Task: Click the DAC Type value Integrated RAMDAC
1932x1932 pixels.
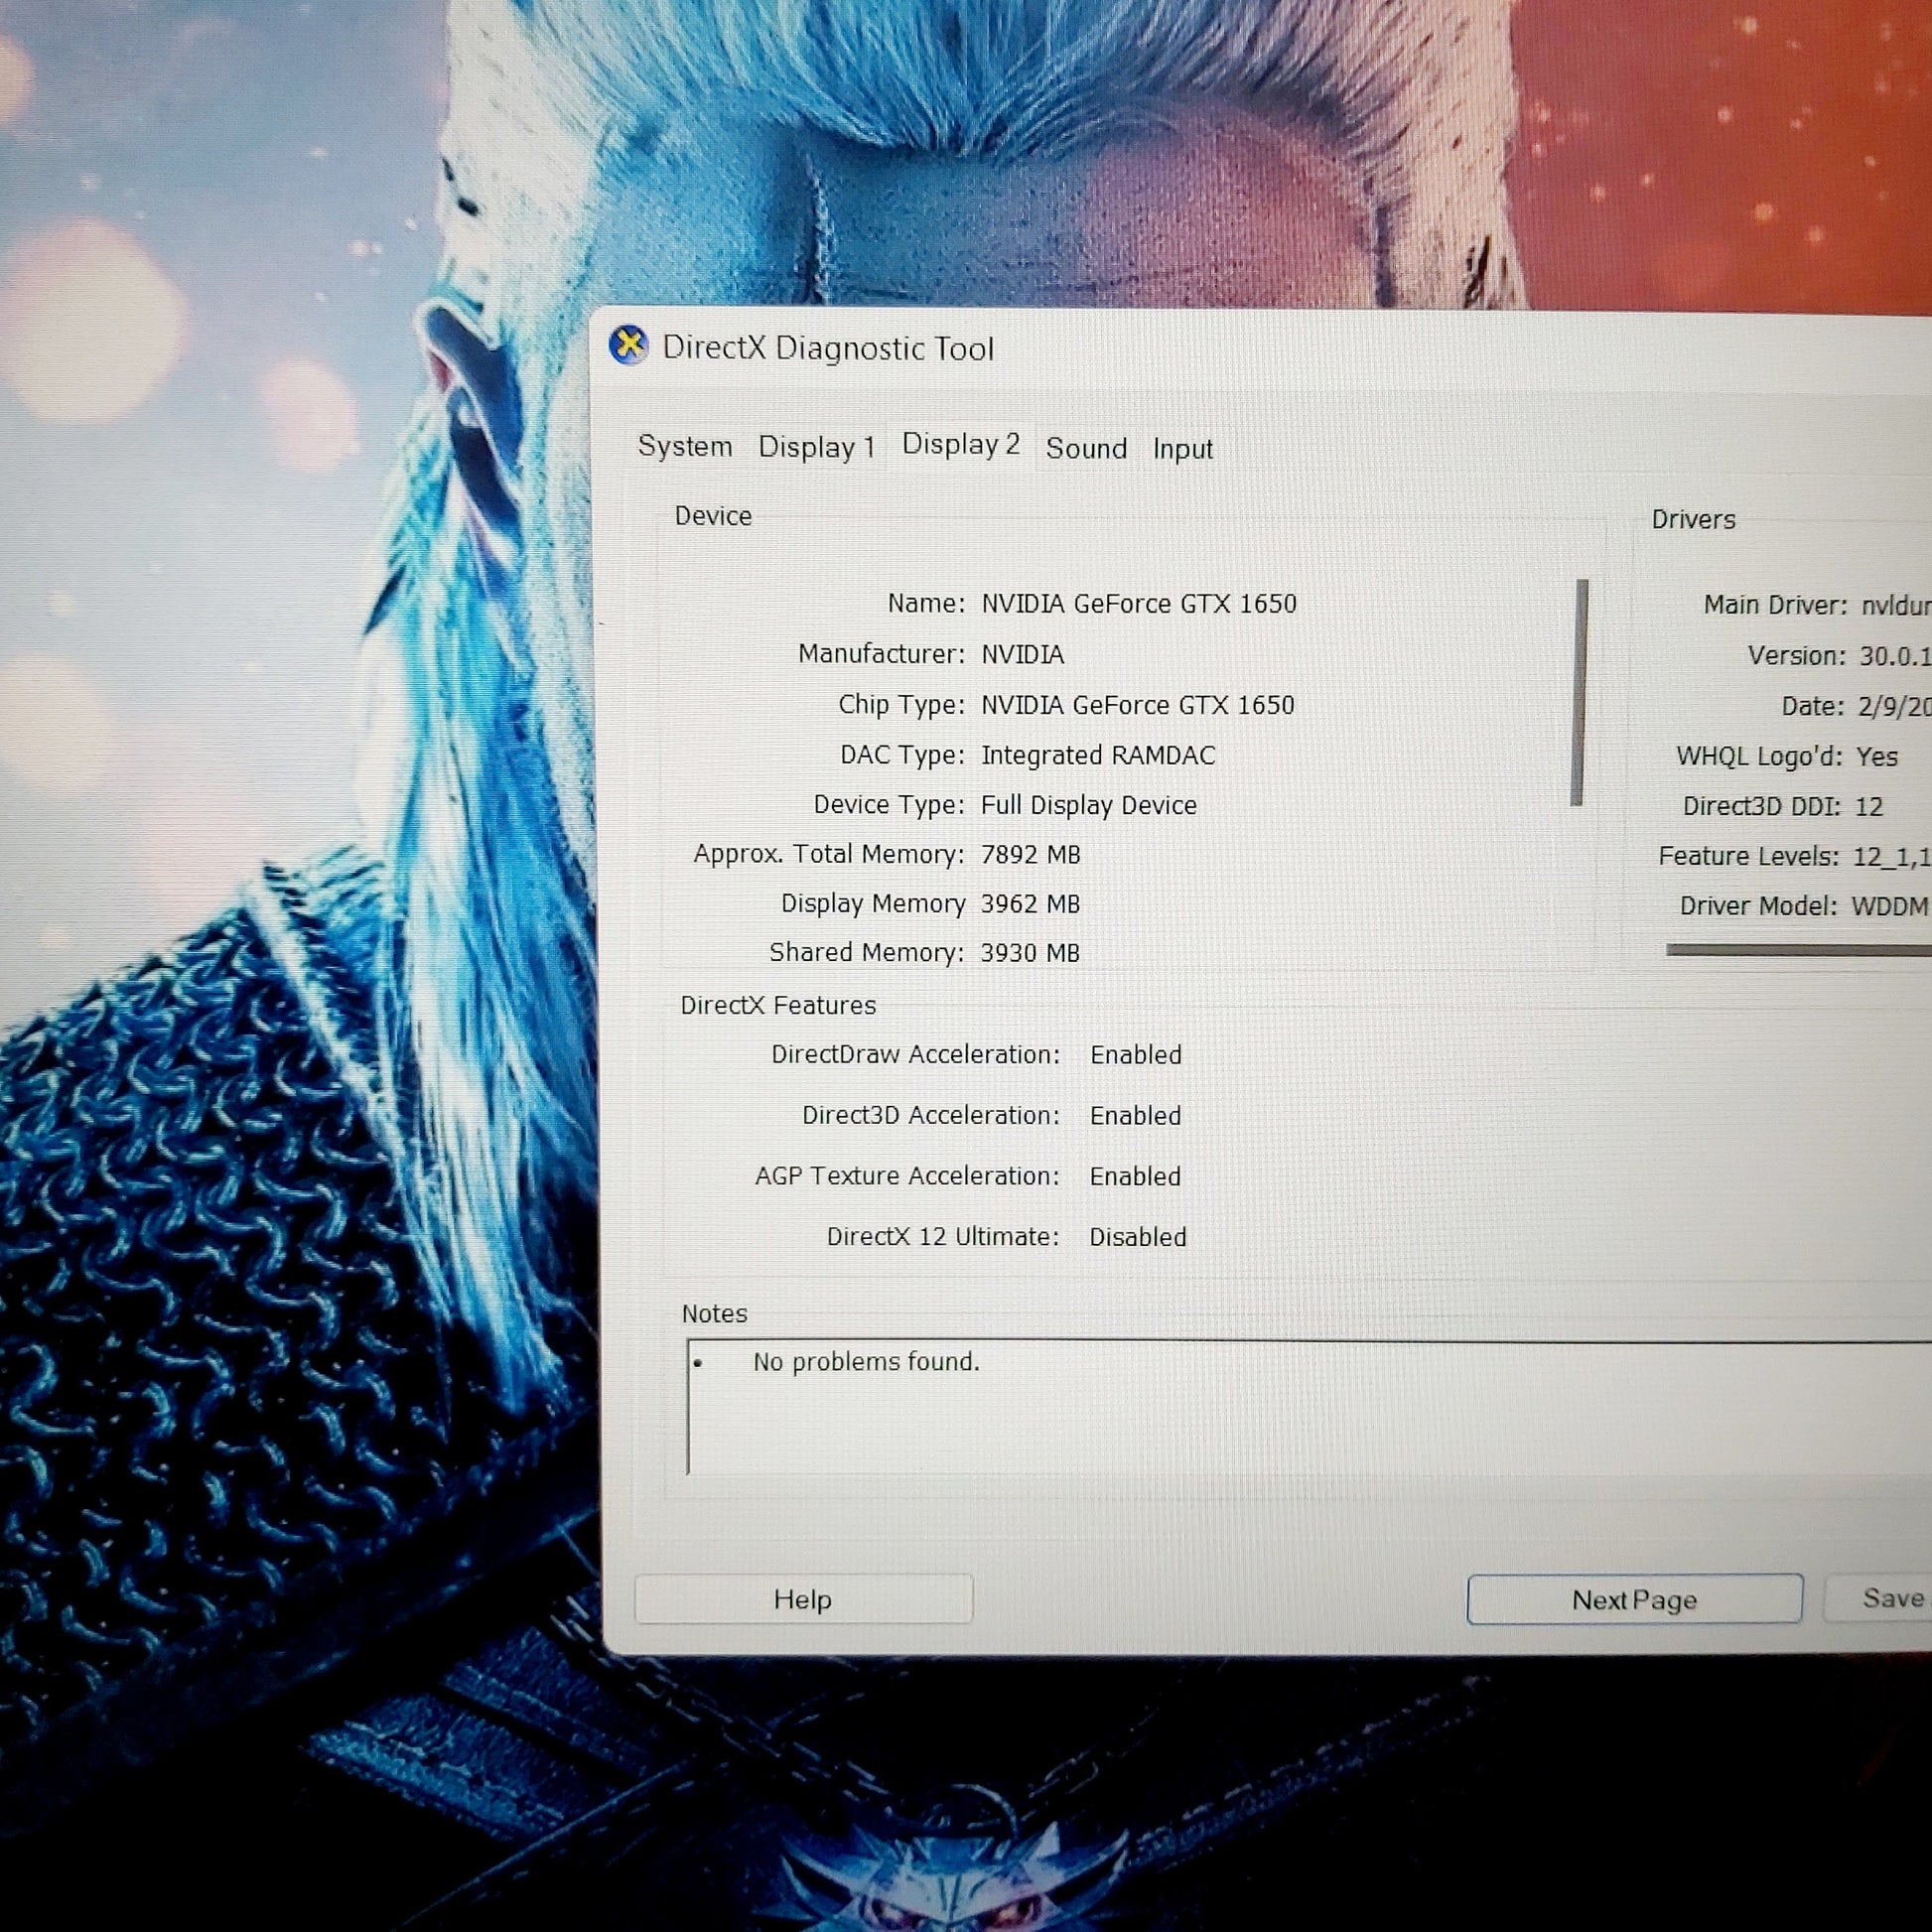Action: (x=1097, y=755)
